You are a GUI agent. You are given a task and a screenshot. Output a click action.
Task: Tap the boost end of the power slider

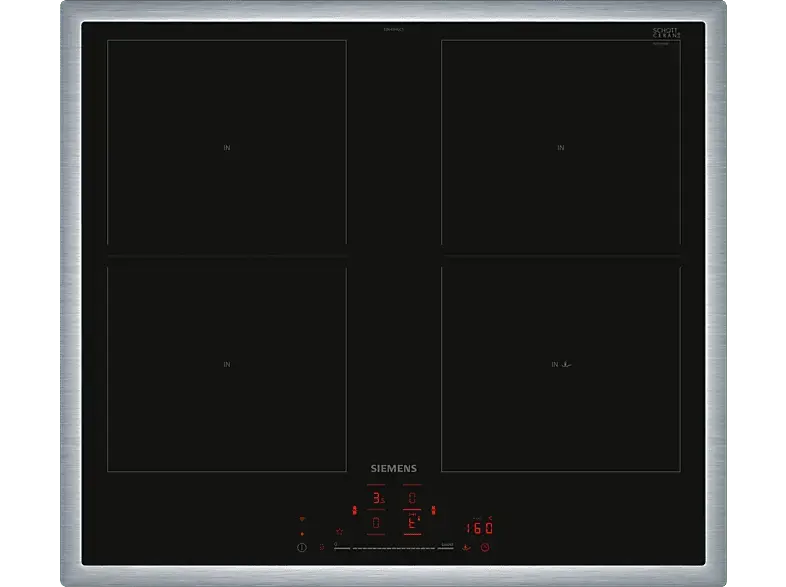click(x=446, y=547)
